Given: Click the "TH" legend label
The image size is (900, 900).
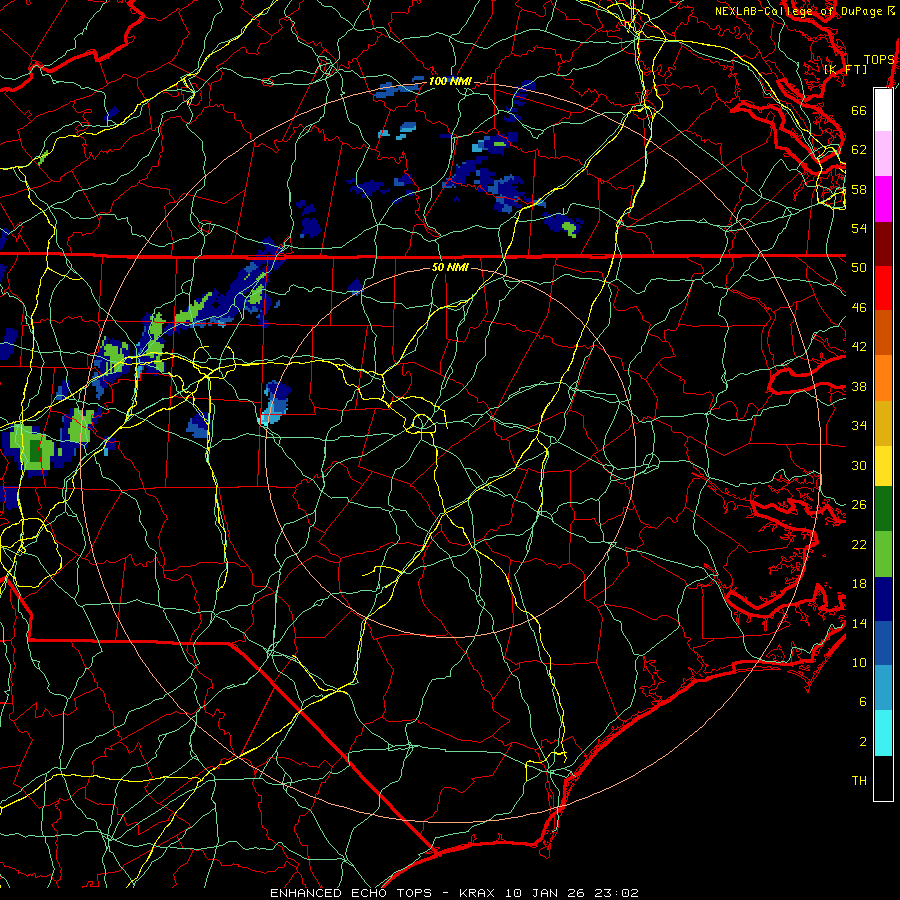Looking at the screenshot, I should [x=859, y=781].
